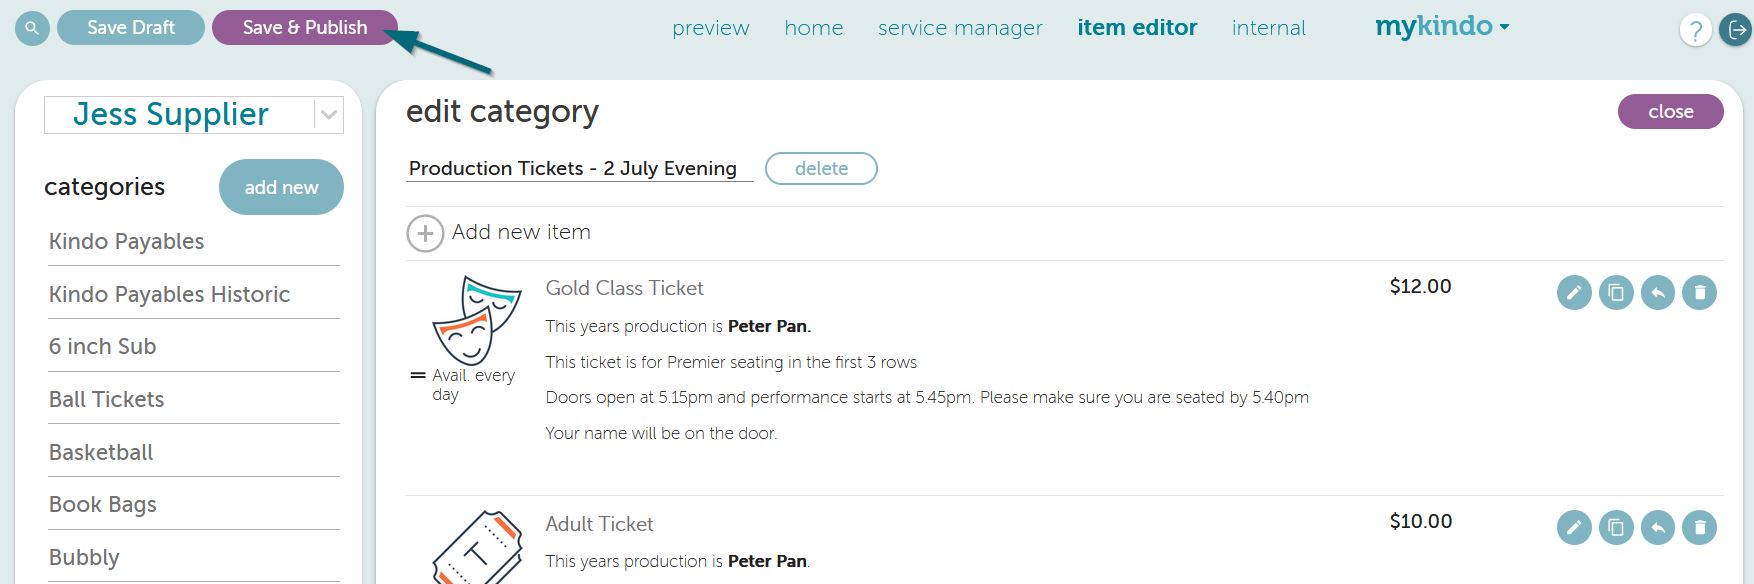Click the Save Draft button
This screenshot has height=584, width=1754.
131,27
